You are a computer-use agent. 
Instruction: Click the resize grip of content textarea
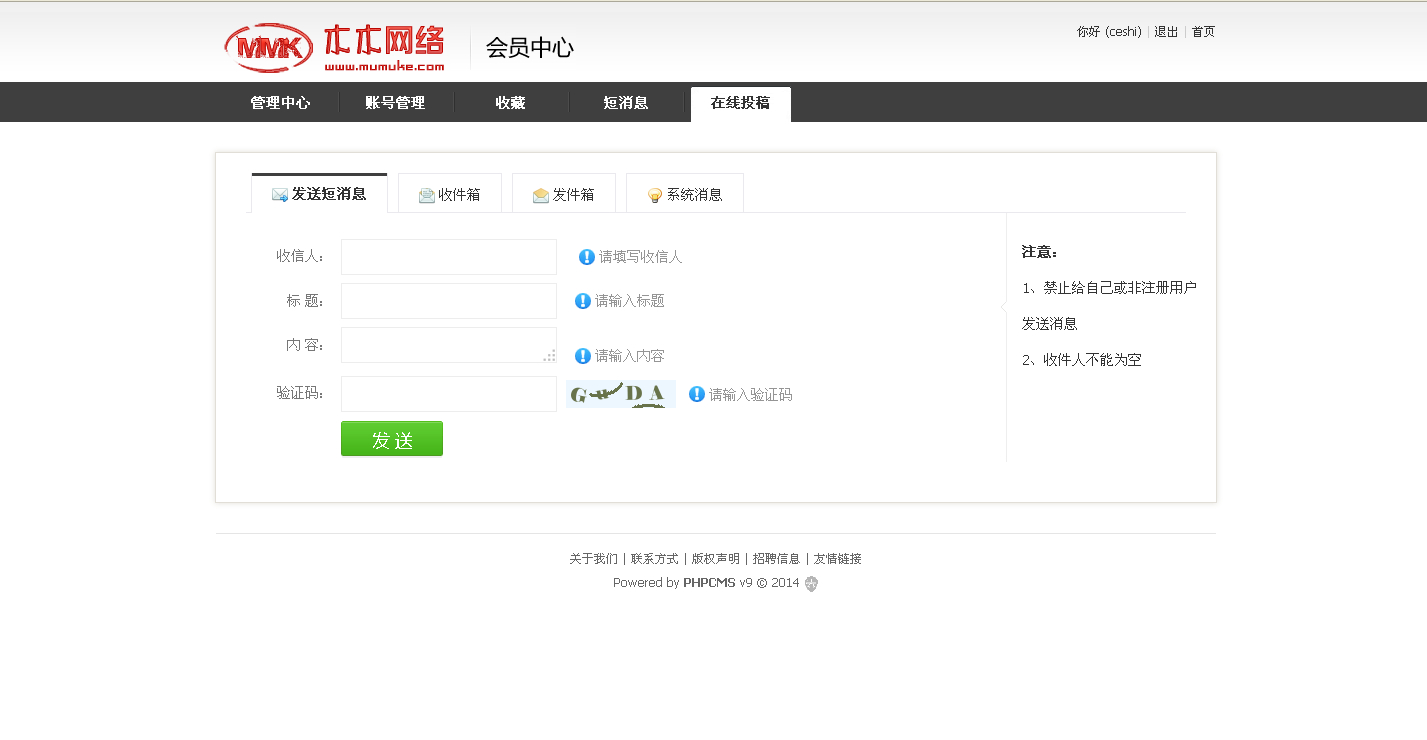(549, 355)
